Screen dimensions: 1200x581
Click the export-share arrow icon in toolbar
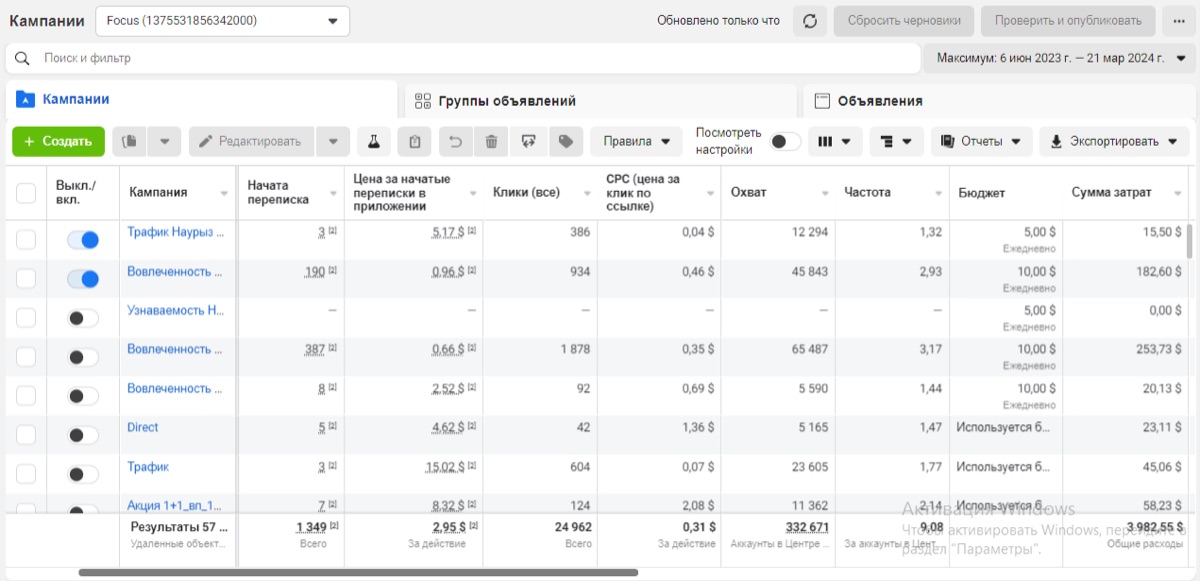(x=528, y=141)
